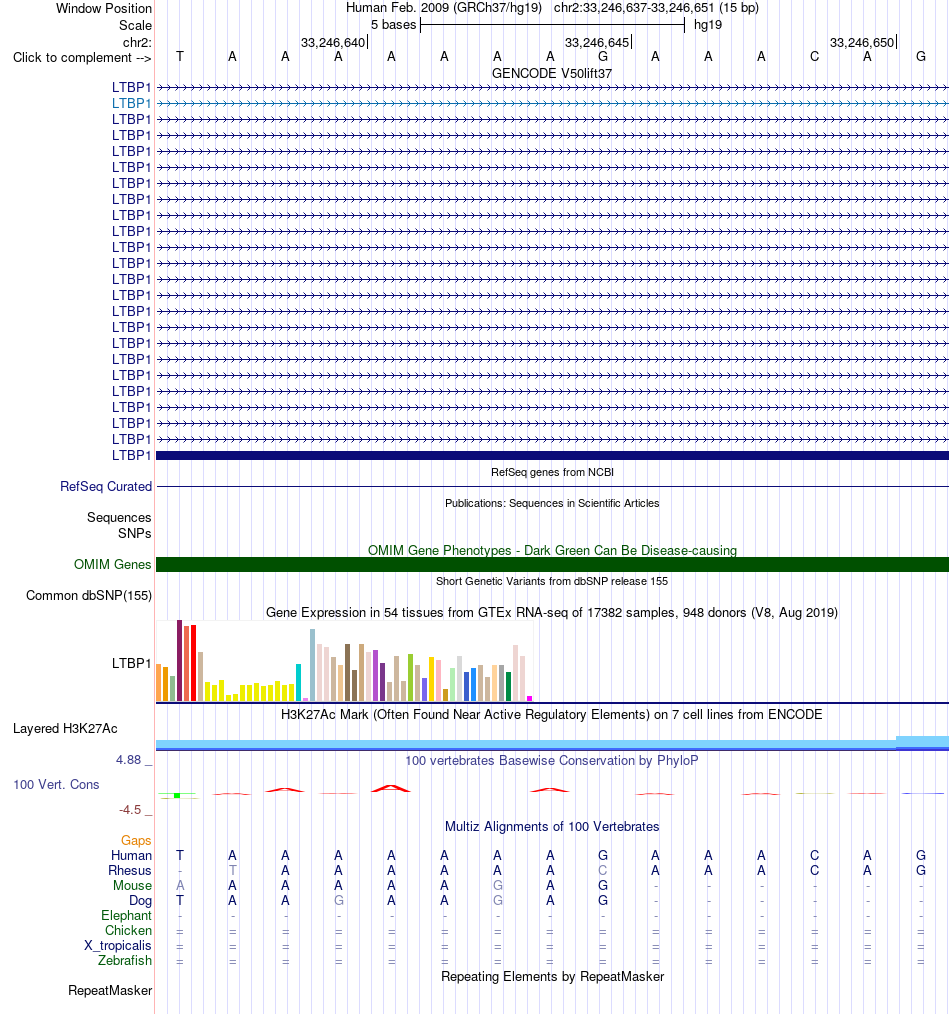Viewport: 950px width, 1014px height.
Task: Click the 'Rhesus' species label
Action: 129,870
